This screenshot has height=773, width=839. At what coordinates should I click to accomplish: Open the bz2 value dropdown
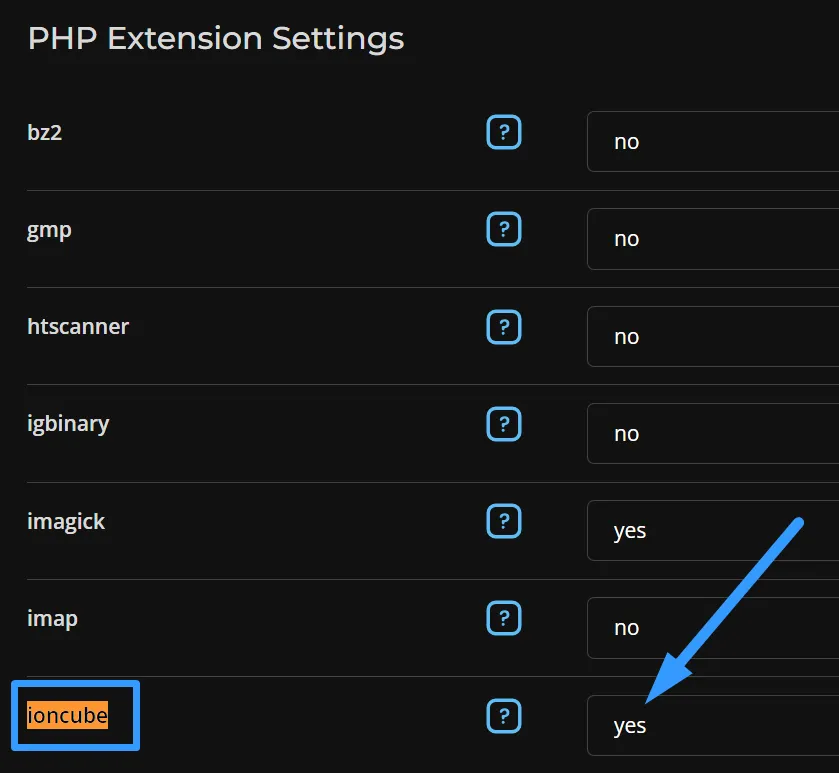click(712, 142)
